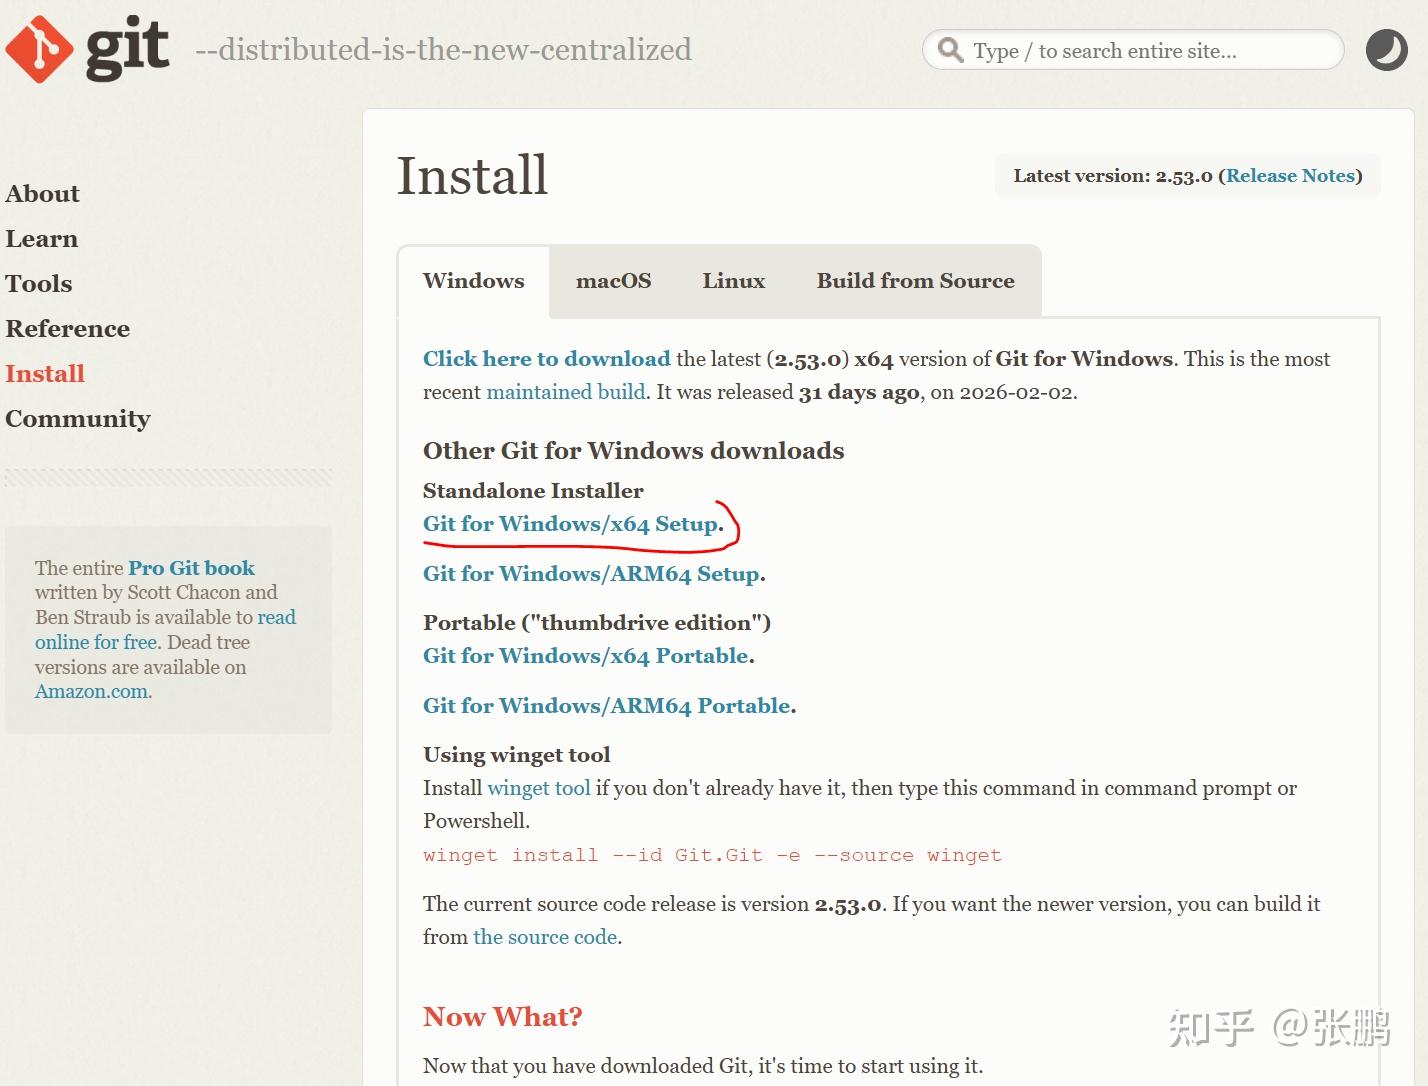1428x1086 pixels.
Task: Click the winget install command text
Action: point(712,855)
